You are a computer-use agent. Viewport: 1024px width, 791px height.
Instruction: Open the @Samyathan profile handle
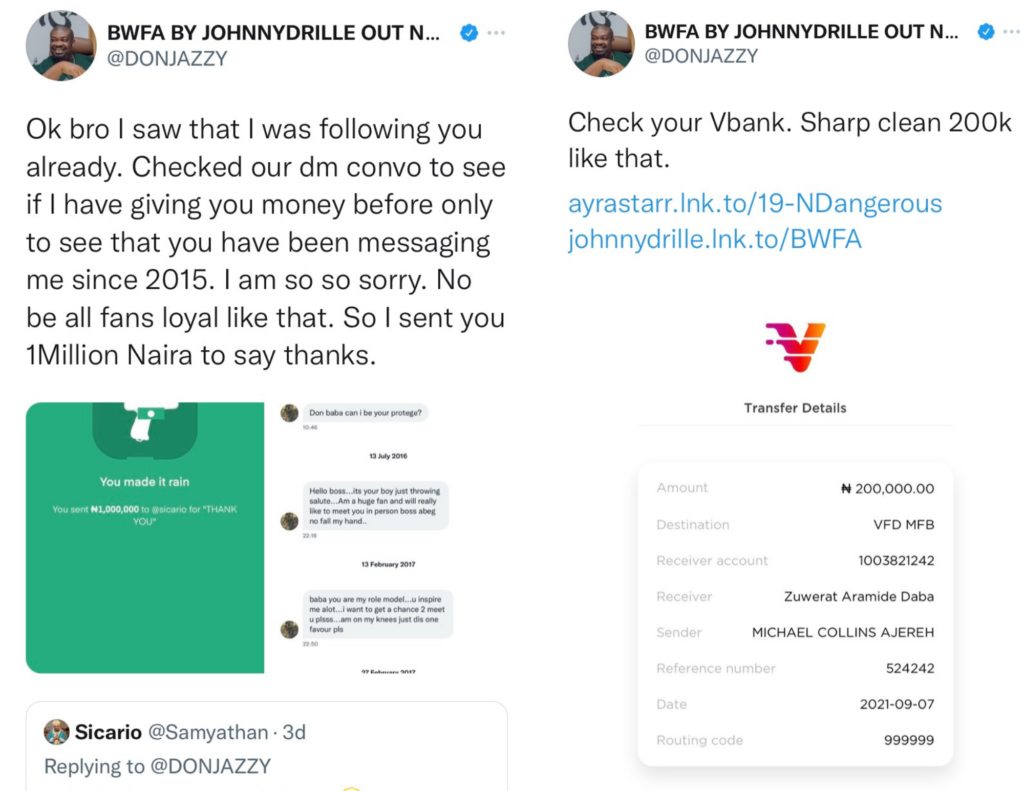(x=210, y=733)
